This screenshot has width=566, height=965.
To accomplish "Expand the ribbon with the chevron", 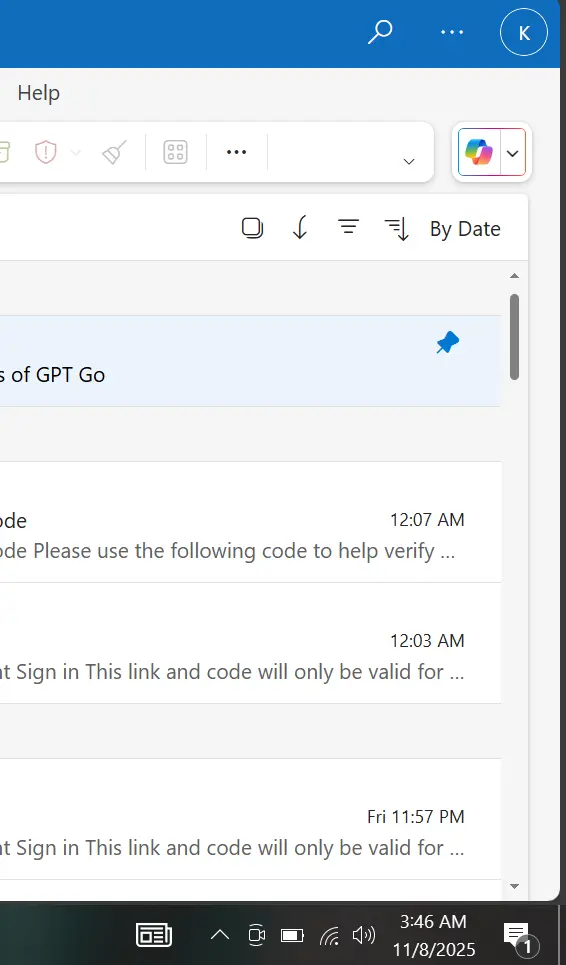I will (x=409, y=161).
